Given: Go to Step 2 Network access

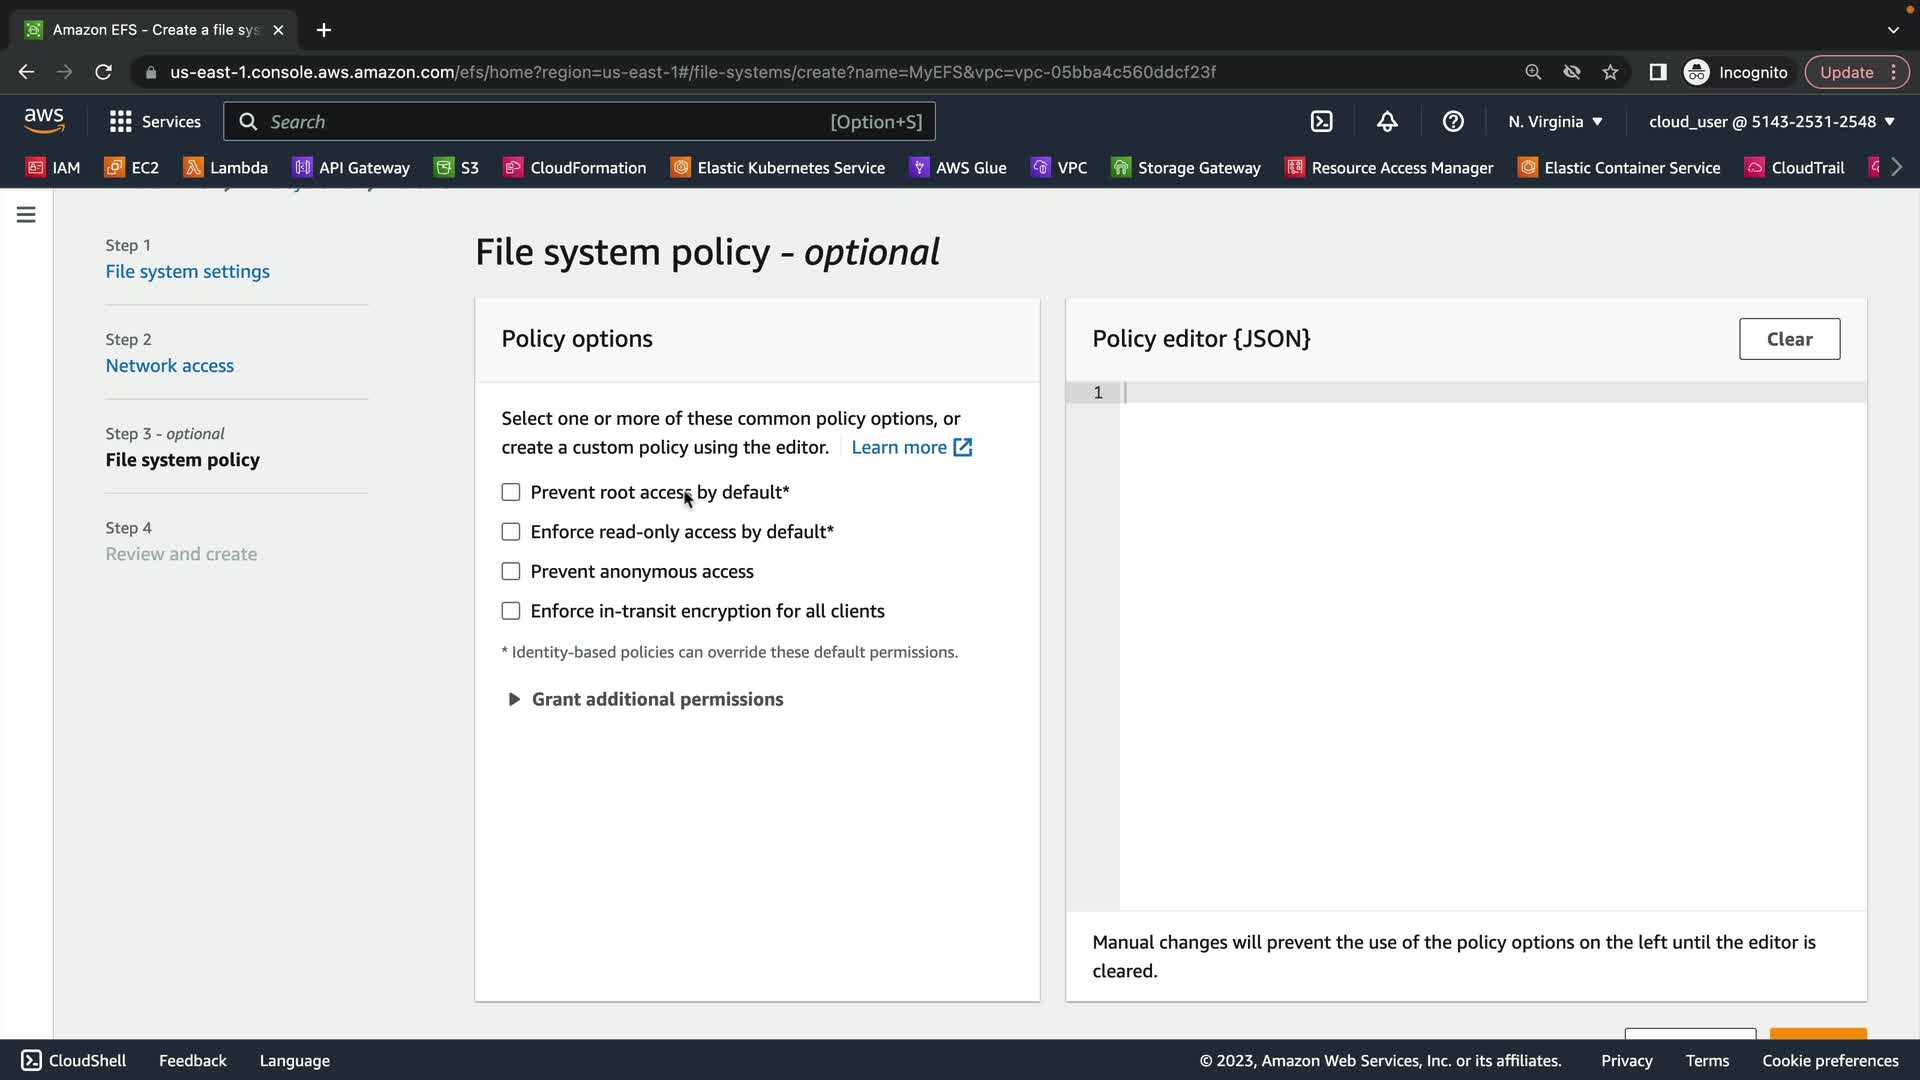Looking at the screenshot, I should click(x=169, y=365).
